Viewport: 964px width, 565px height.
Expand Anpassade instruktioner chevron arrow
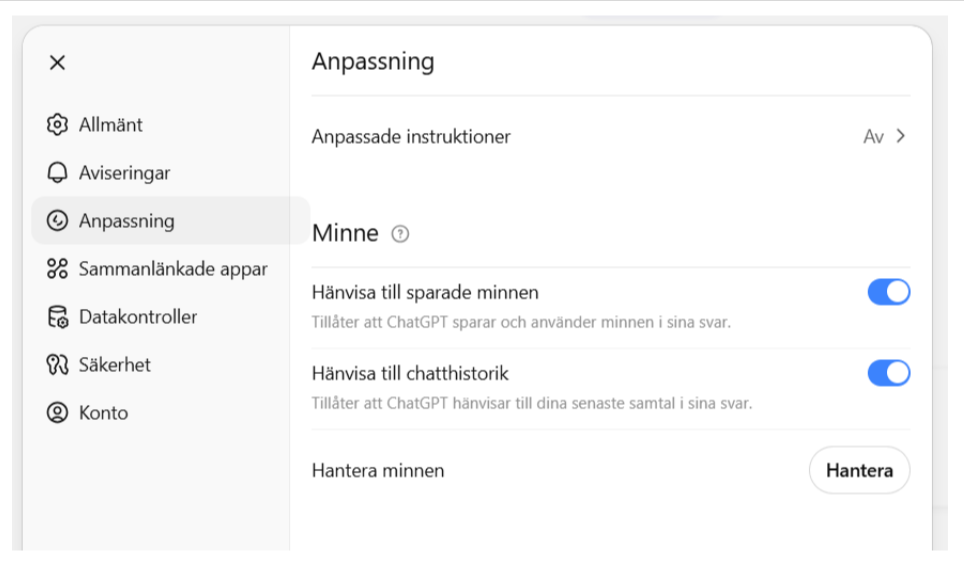(x=901, y=136)
